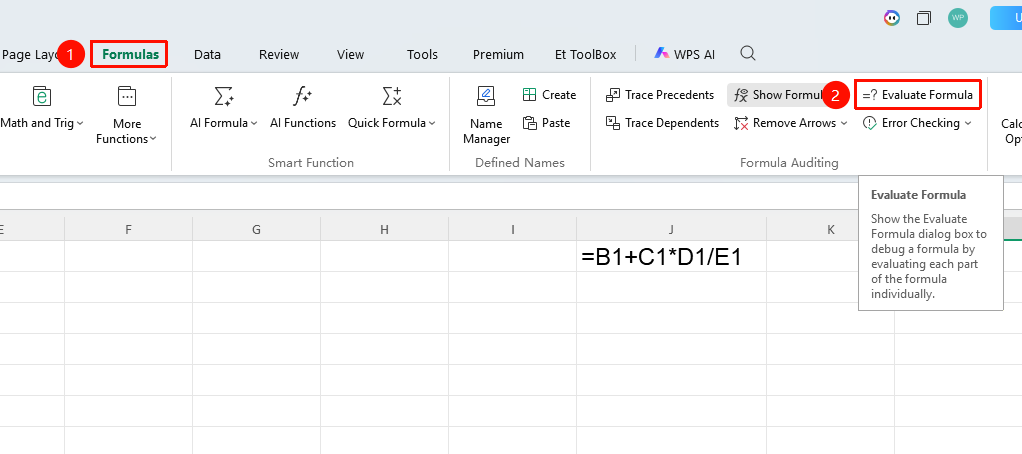Expand the Error Checking dropdown arrow
Viewport: 1022px width, 454px height.
(968, 123)
